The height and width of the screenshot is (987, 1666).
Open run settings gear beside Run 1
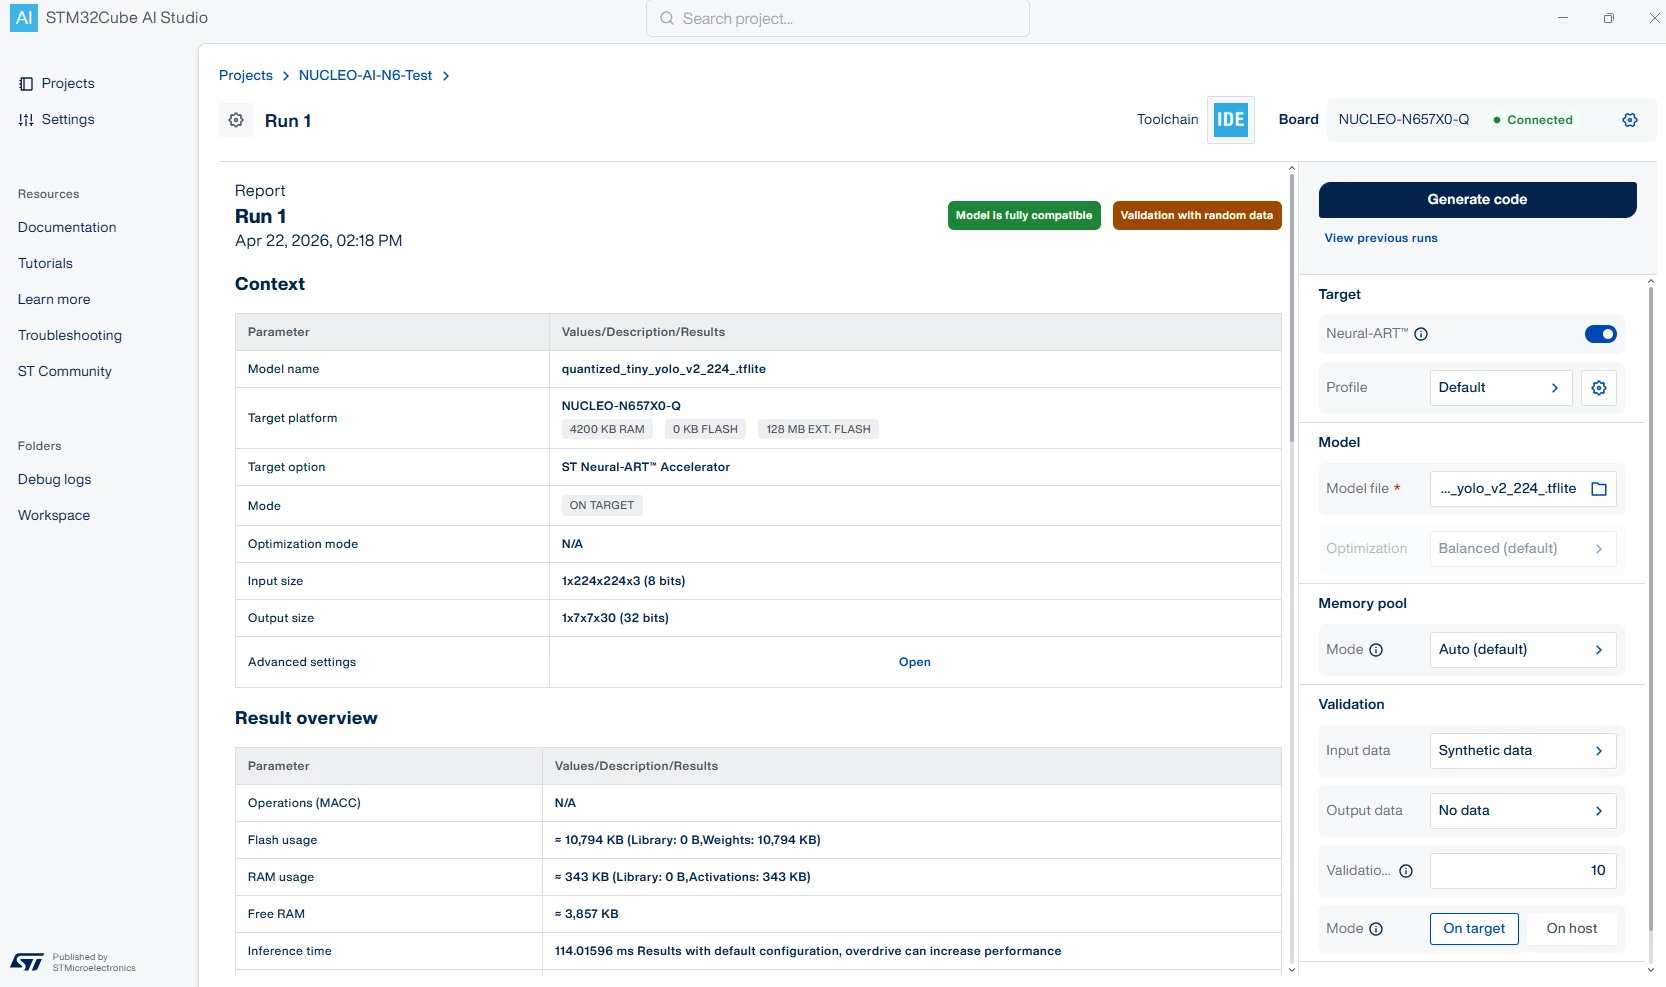(x=236, y=120)
